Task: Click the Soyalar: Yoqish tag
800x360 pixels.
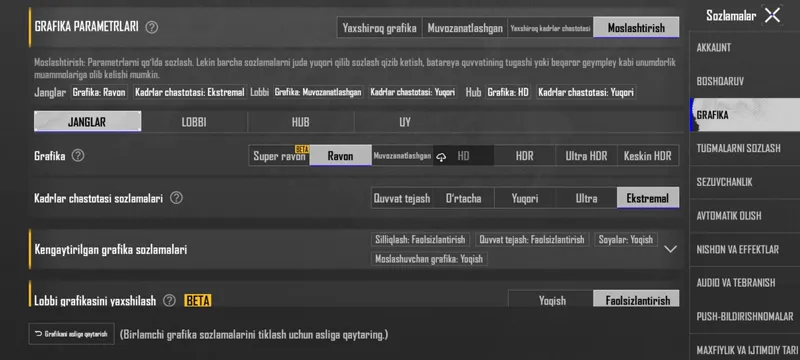Action: coord(626,239)
